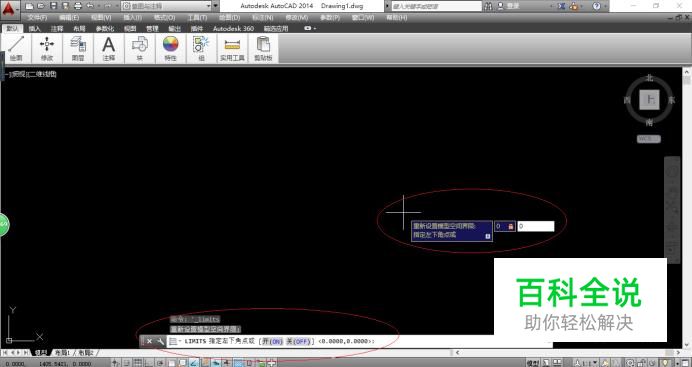Close the command line with its X button
This screenshot has width=692, height=367.
(x=150, y=341)
